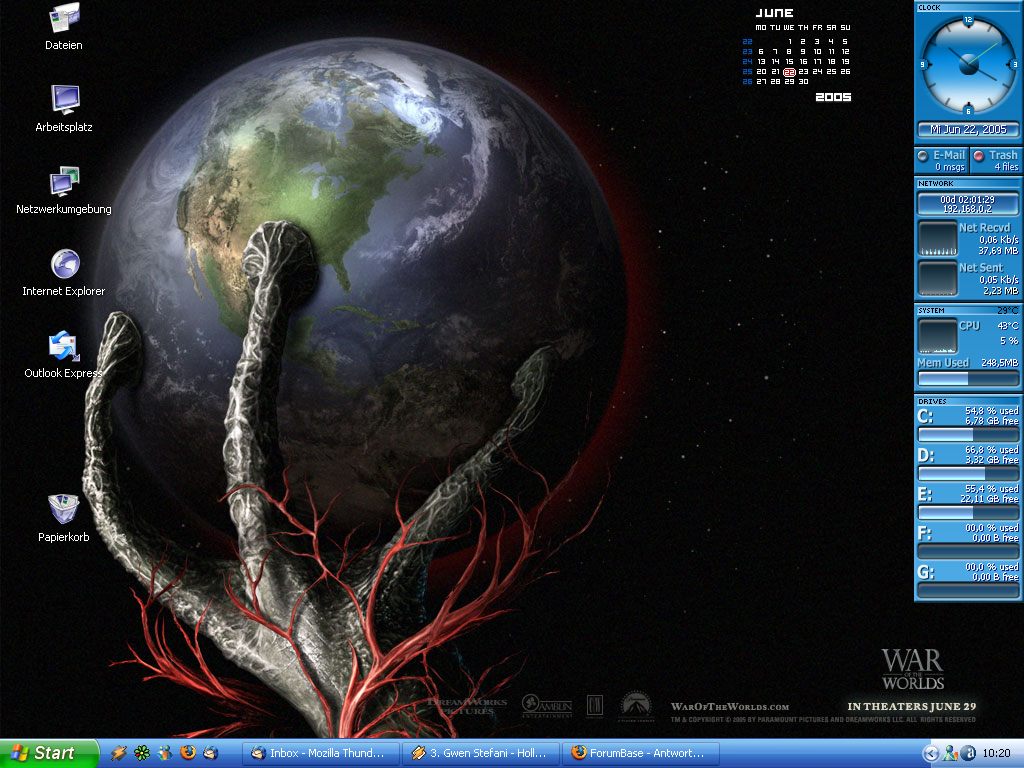
Task: Click the Net Sent graph
Action: coord(938,279)
